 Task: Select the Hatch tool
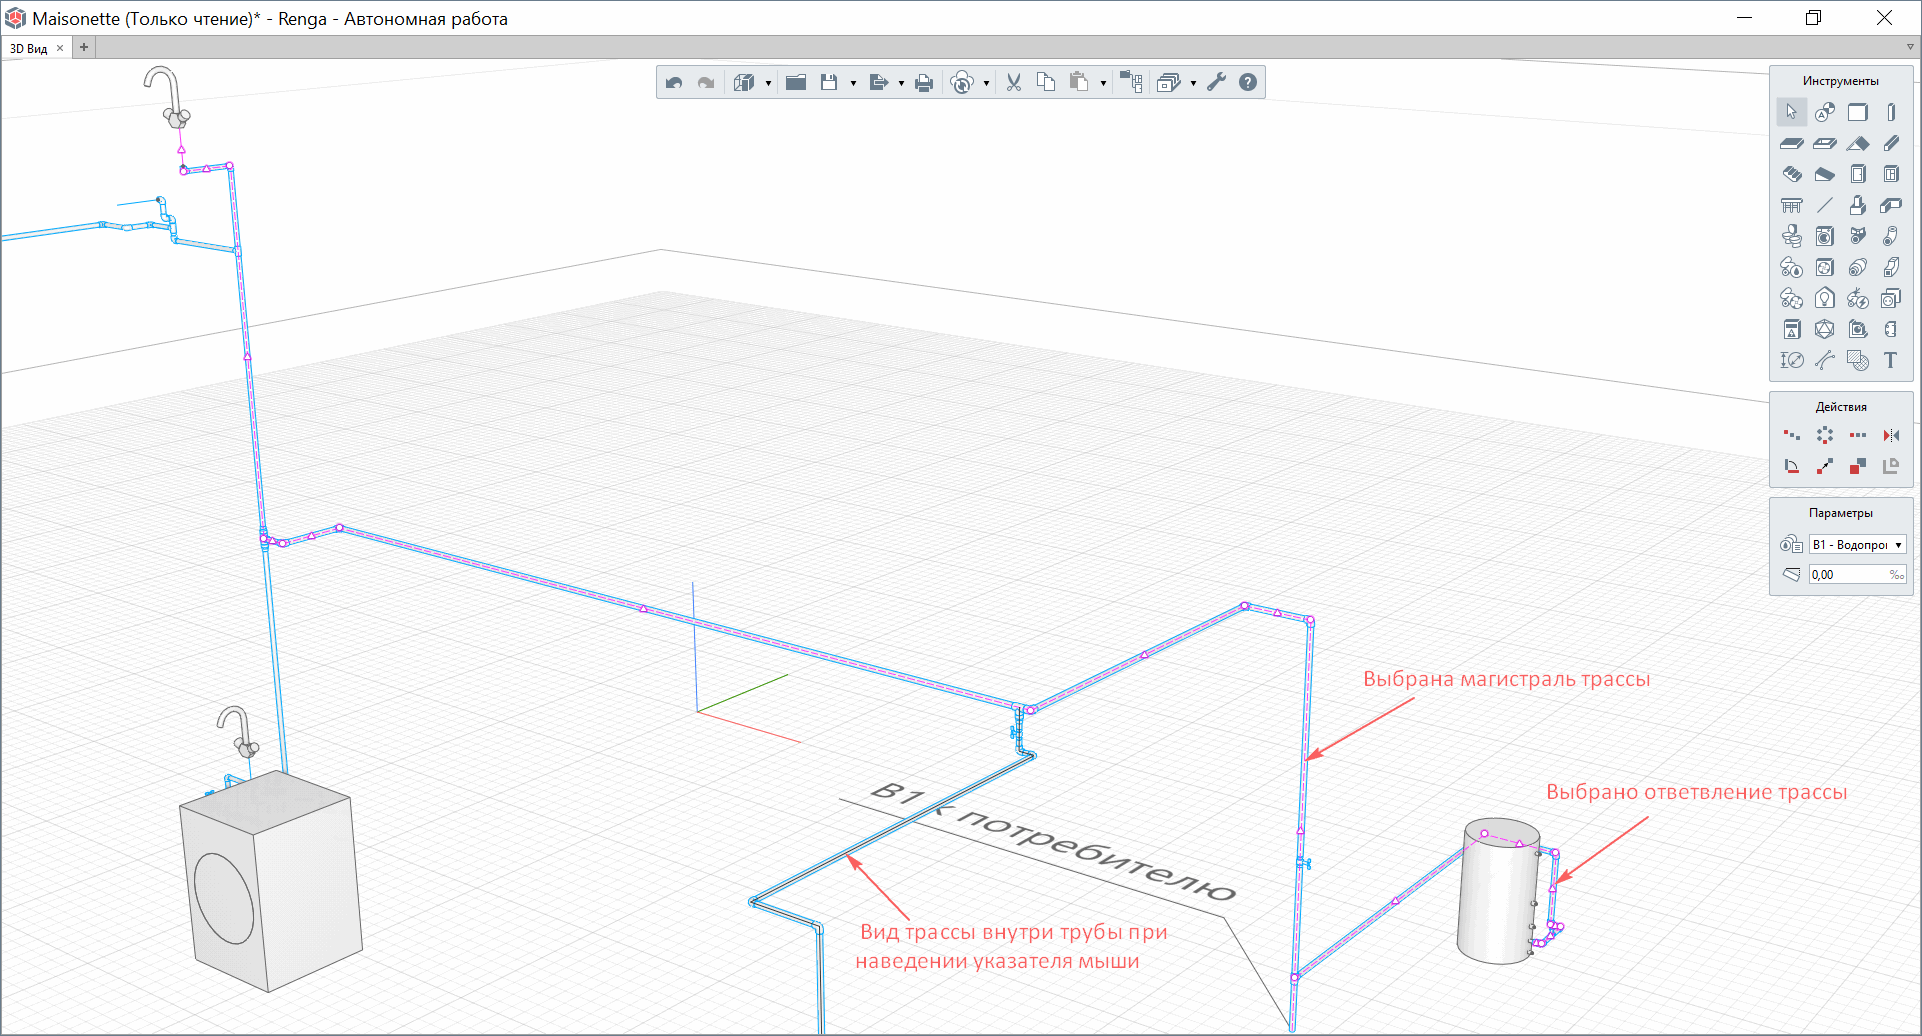pyautogui.click(x=1858, y=360)
